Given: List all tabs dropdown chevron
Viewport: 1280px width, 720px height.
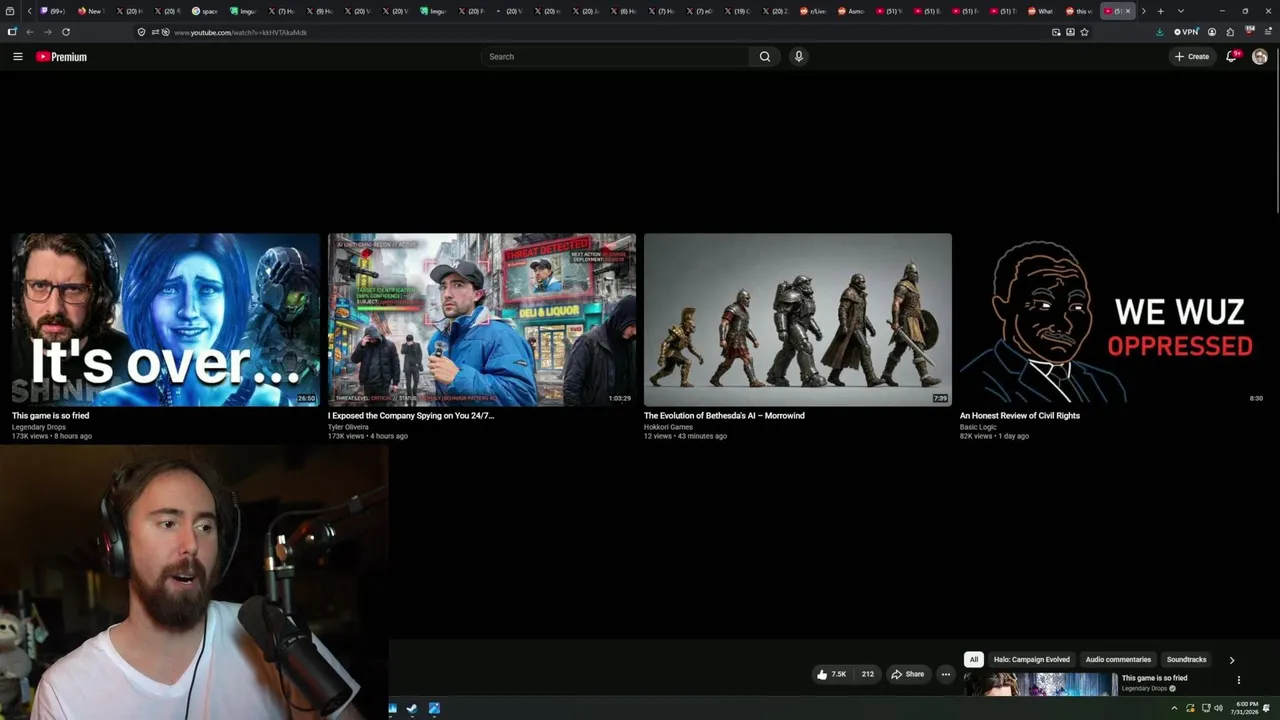Looking at the screenshot, I should (x=1180, y=11).
